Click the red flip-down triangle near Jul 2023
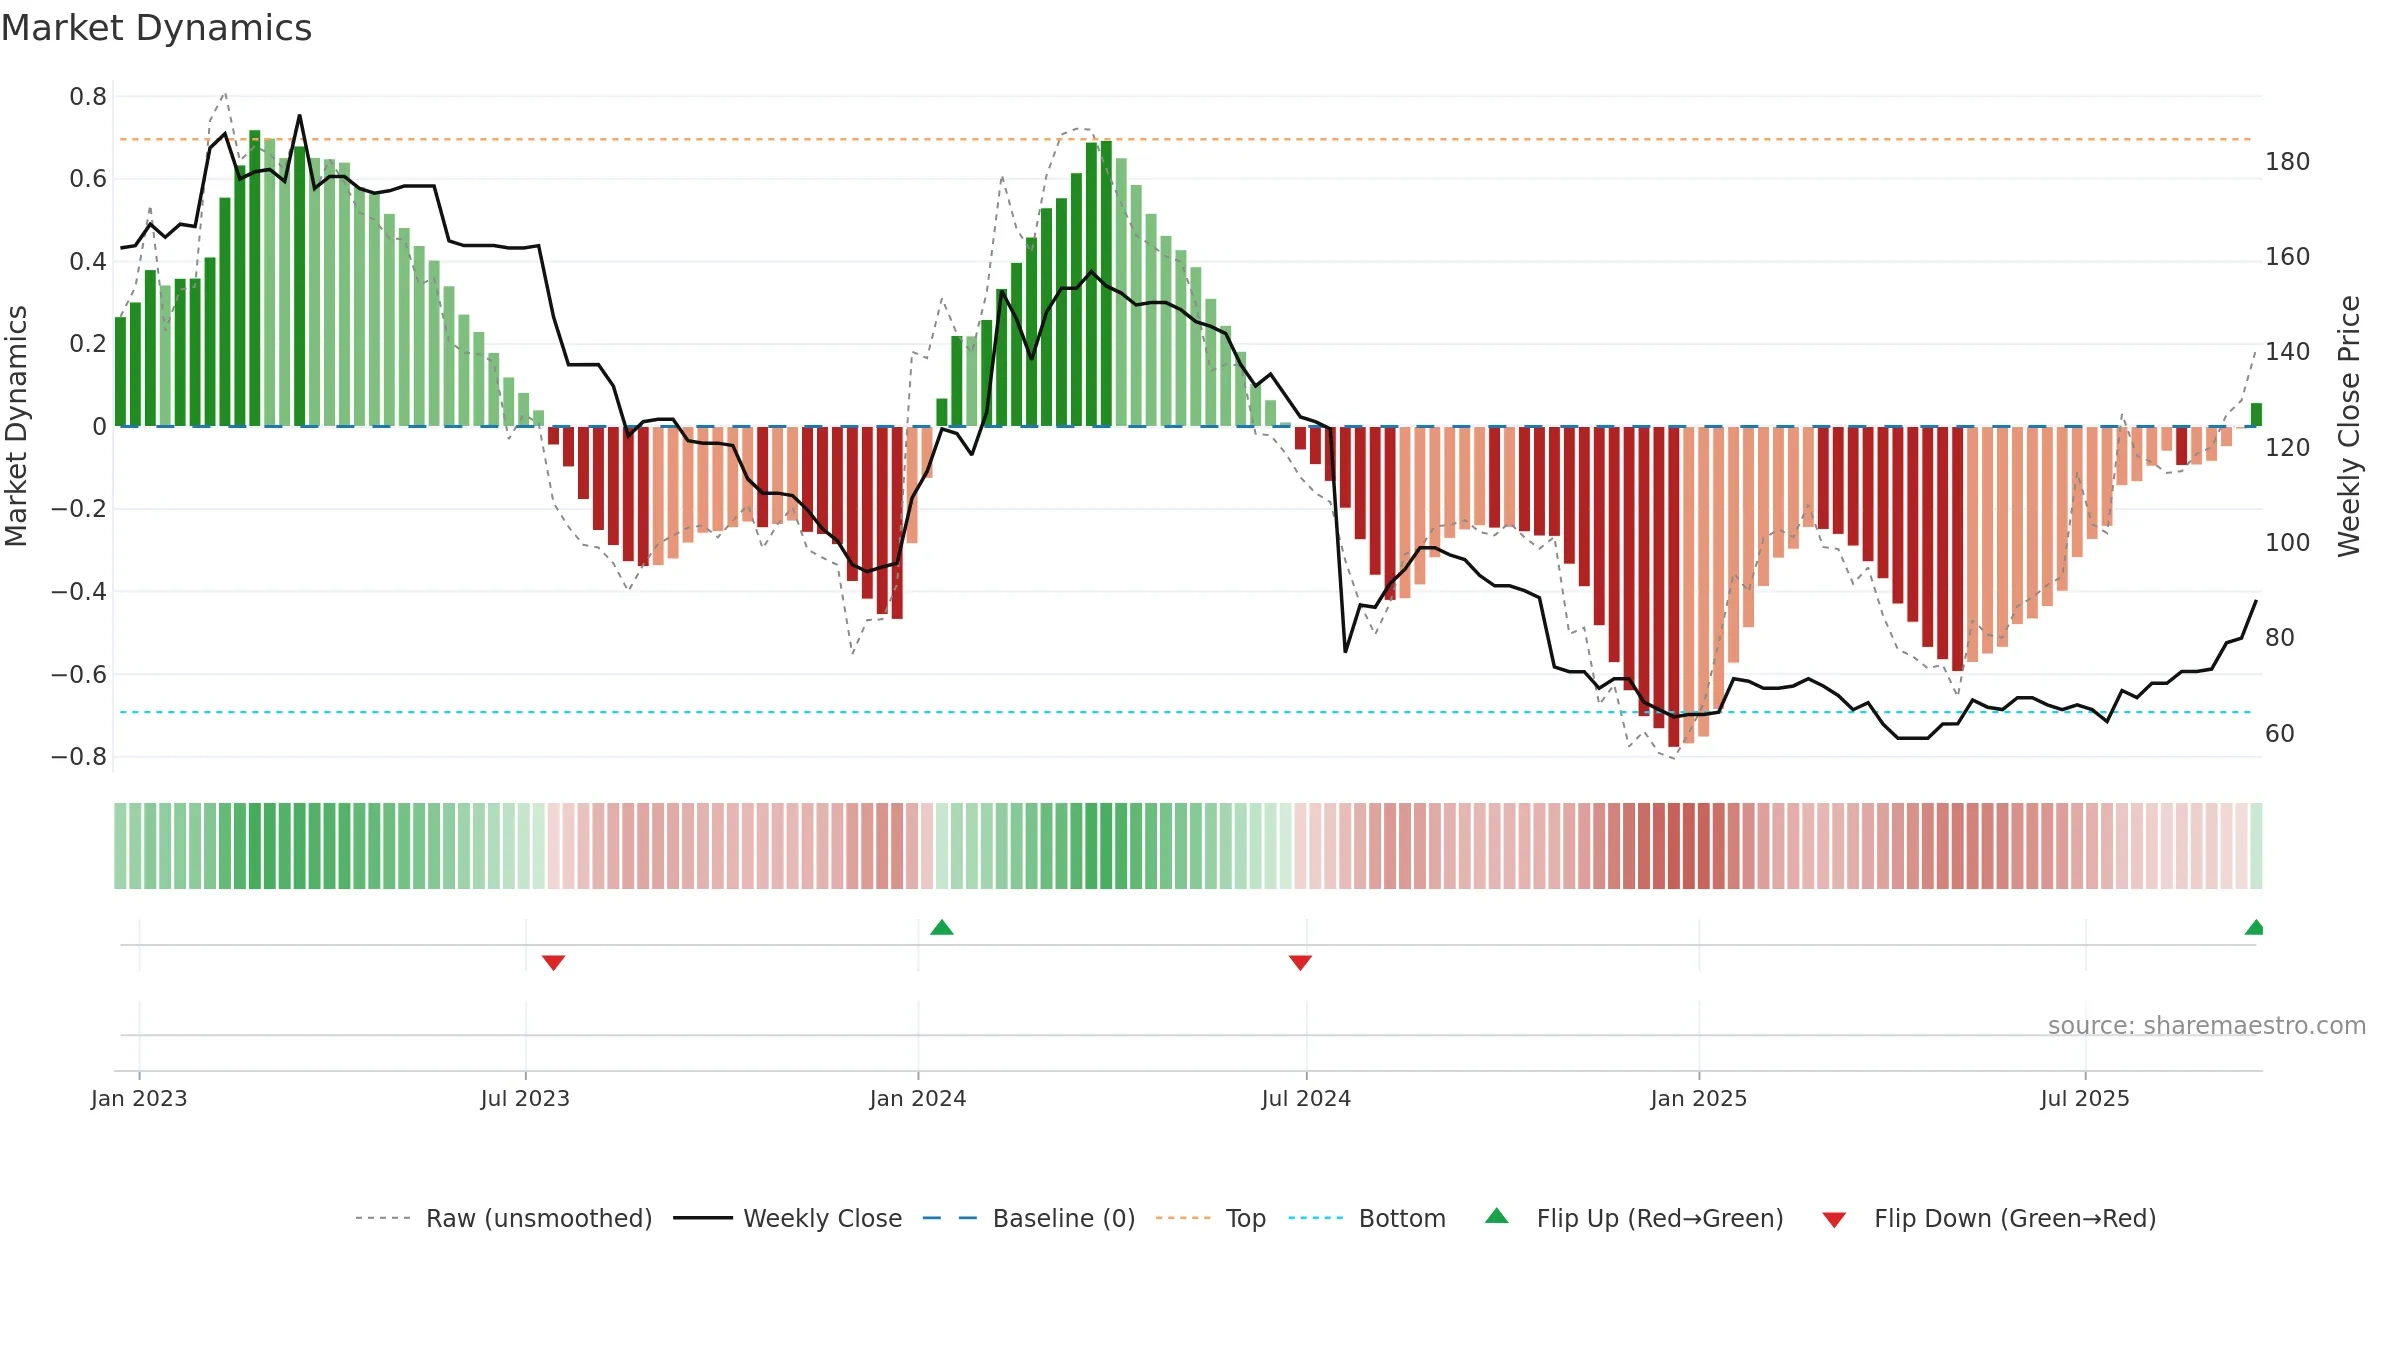This screenshot has width=2400, height=1350. click(554, 963)
